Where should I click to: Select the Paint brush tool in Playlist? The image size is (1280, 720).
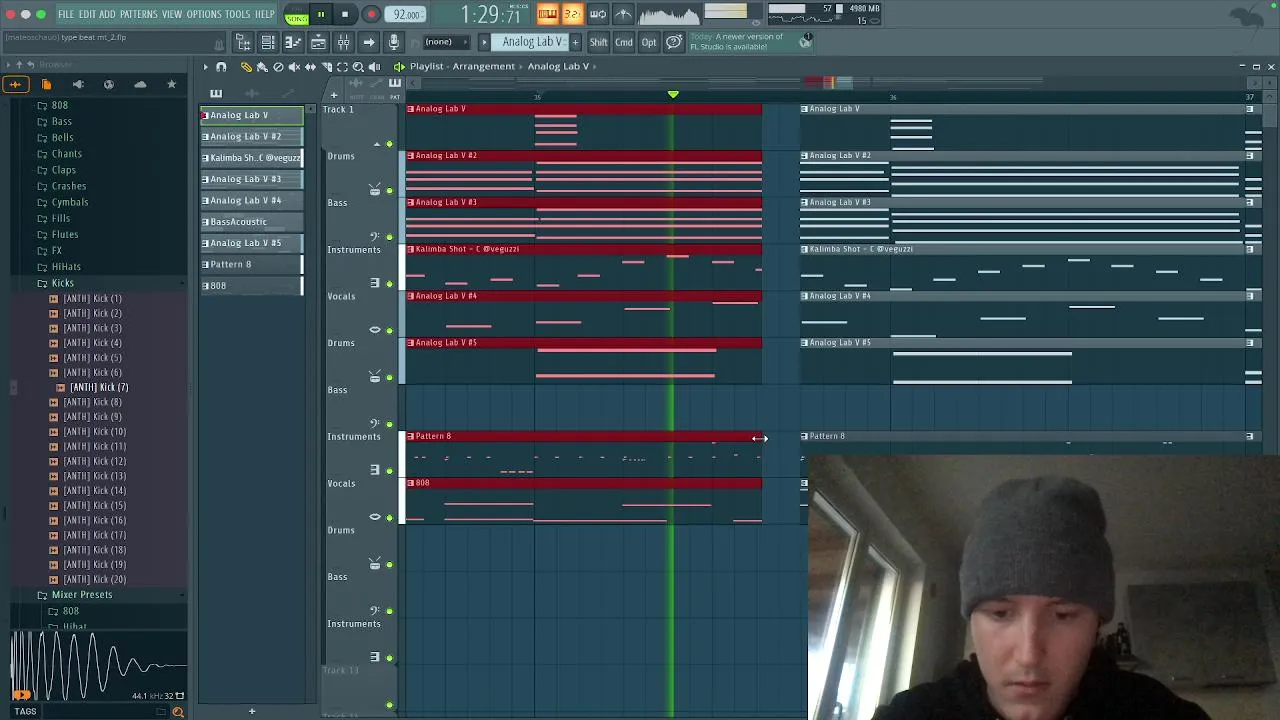pyautogui.click(x=262, y=67)
